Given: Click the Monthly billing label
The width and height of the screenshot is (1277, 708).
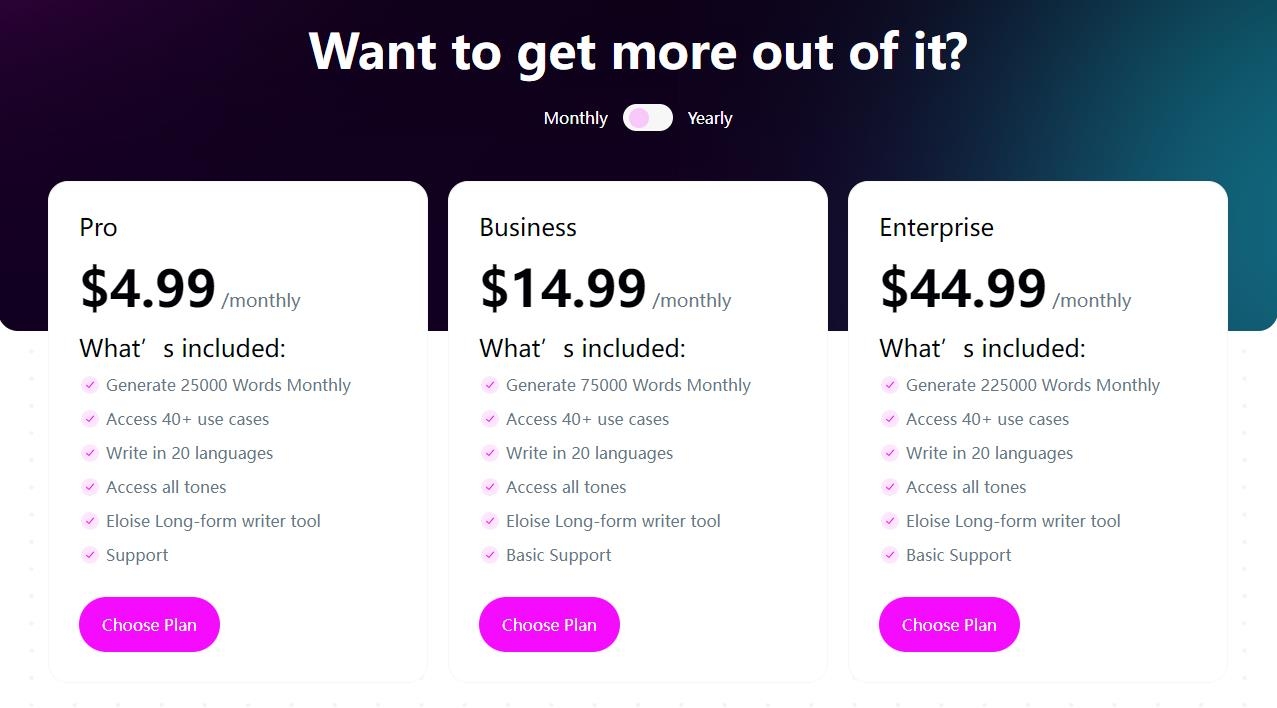Looking at the screenshot, I should click(x=575, y=118).
